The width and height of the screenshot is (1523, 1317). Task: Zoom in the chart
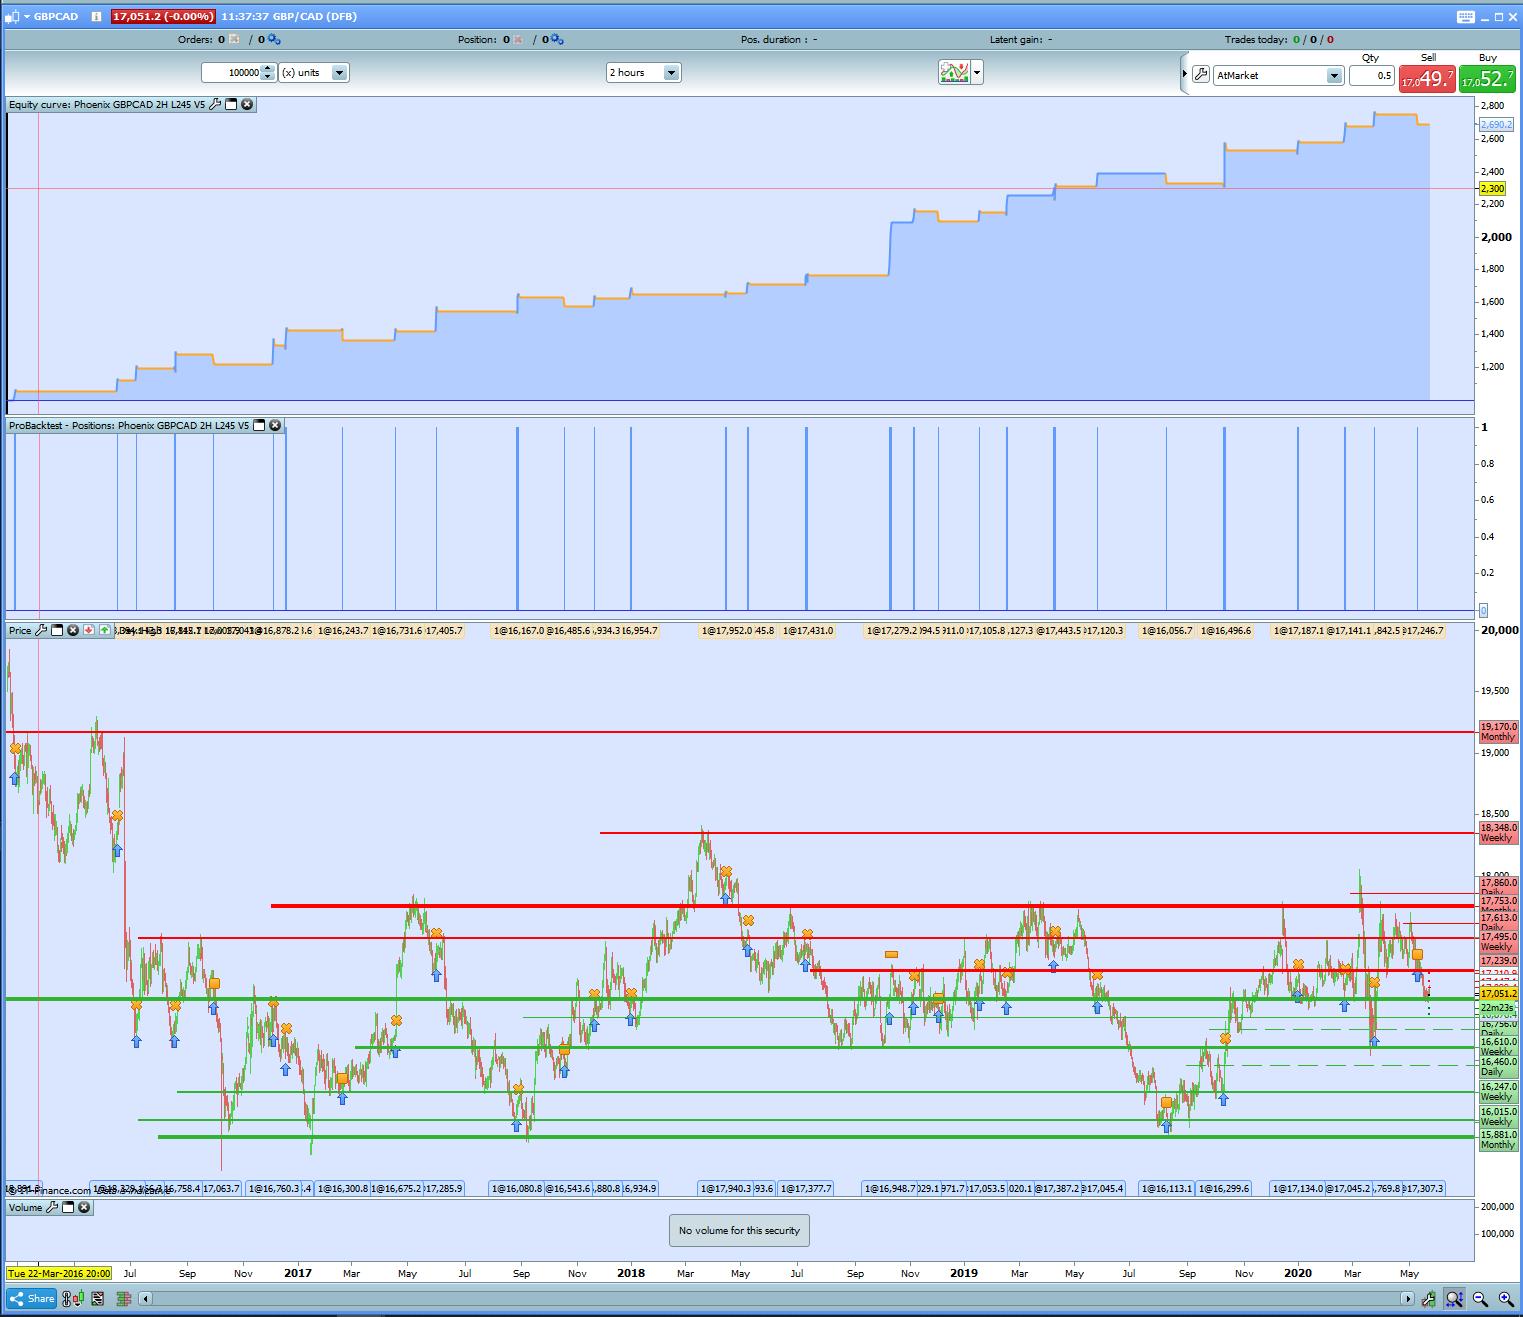tap(1506, 1299)
